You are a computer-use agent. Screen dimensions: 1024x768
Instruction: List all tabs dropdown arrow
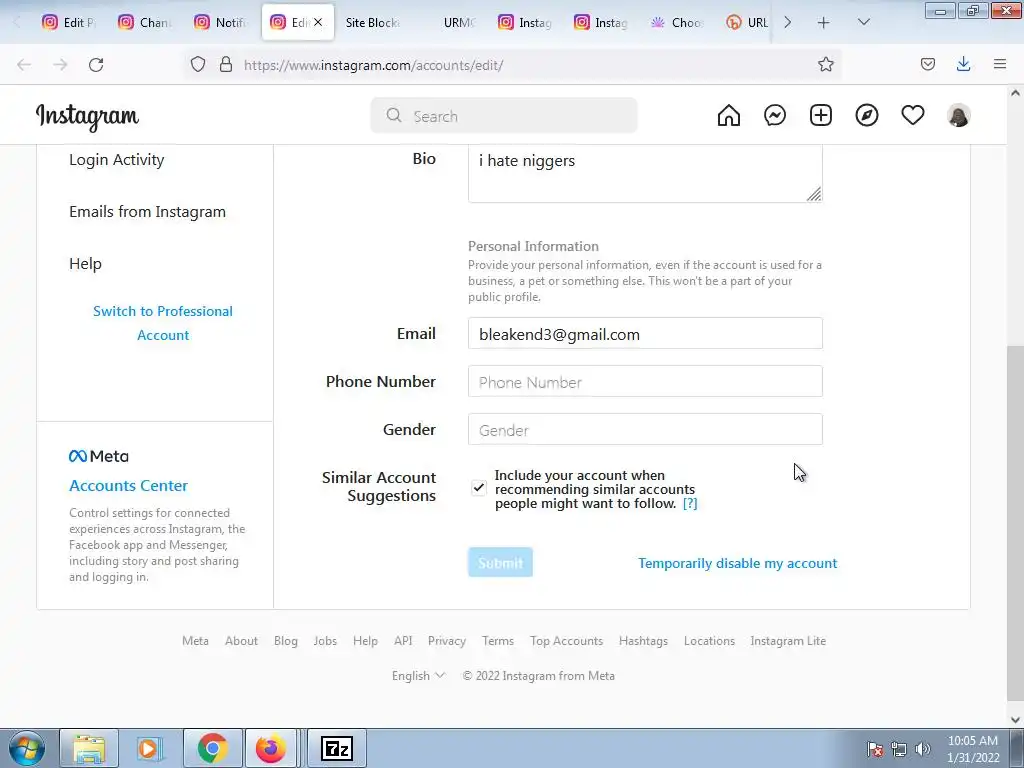(x=863, y=22)
